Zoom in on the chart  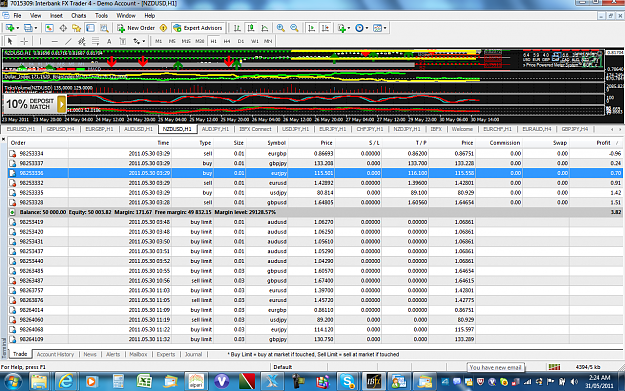pyautogui.click(x=281, y=28)
